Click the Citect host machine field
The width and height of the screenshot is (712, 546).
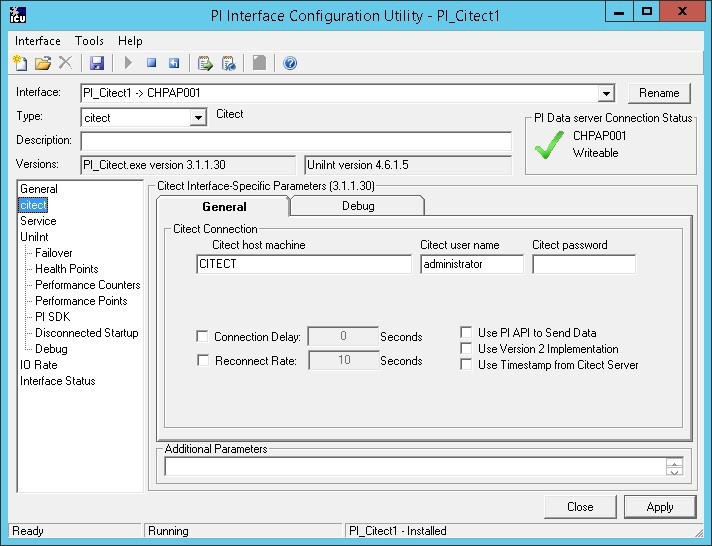tap(304, 264)
